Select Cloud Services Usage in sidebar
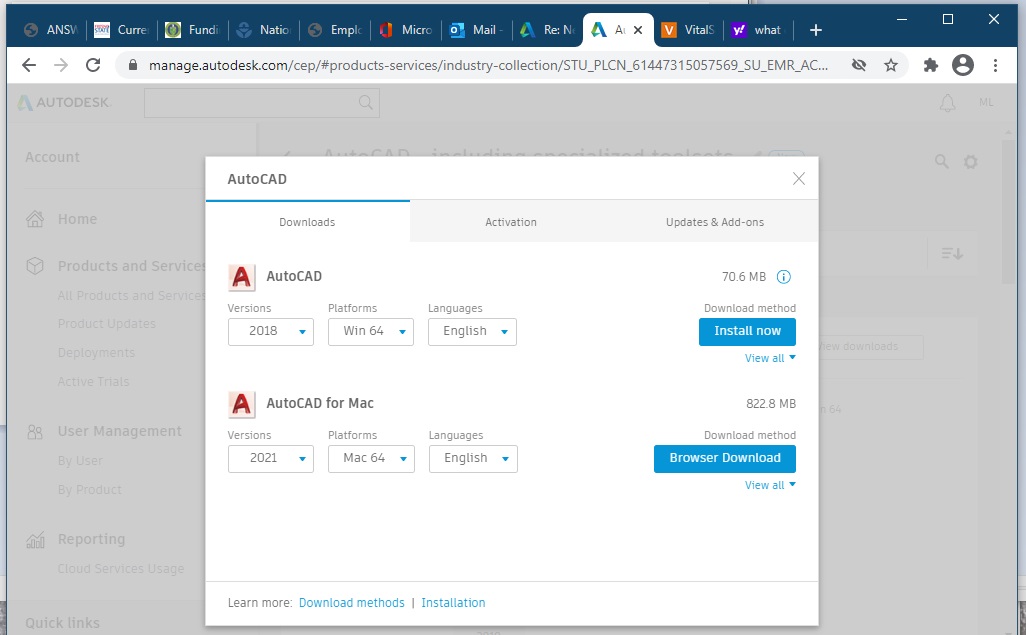This screenshot has height=635, width=1026. coord(121,568)
